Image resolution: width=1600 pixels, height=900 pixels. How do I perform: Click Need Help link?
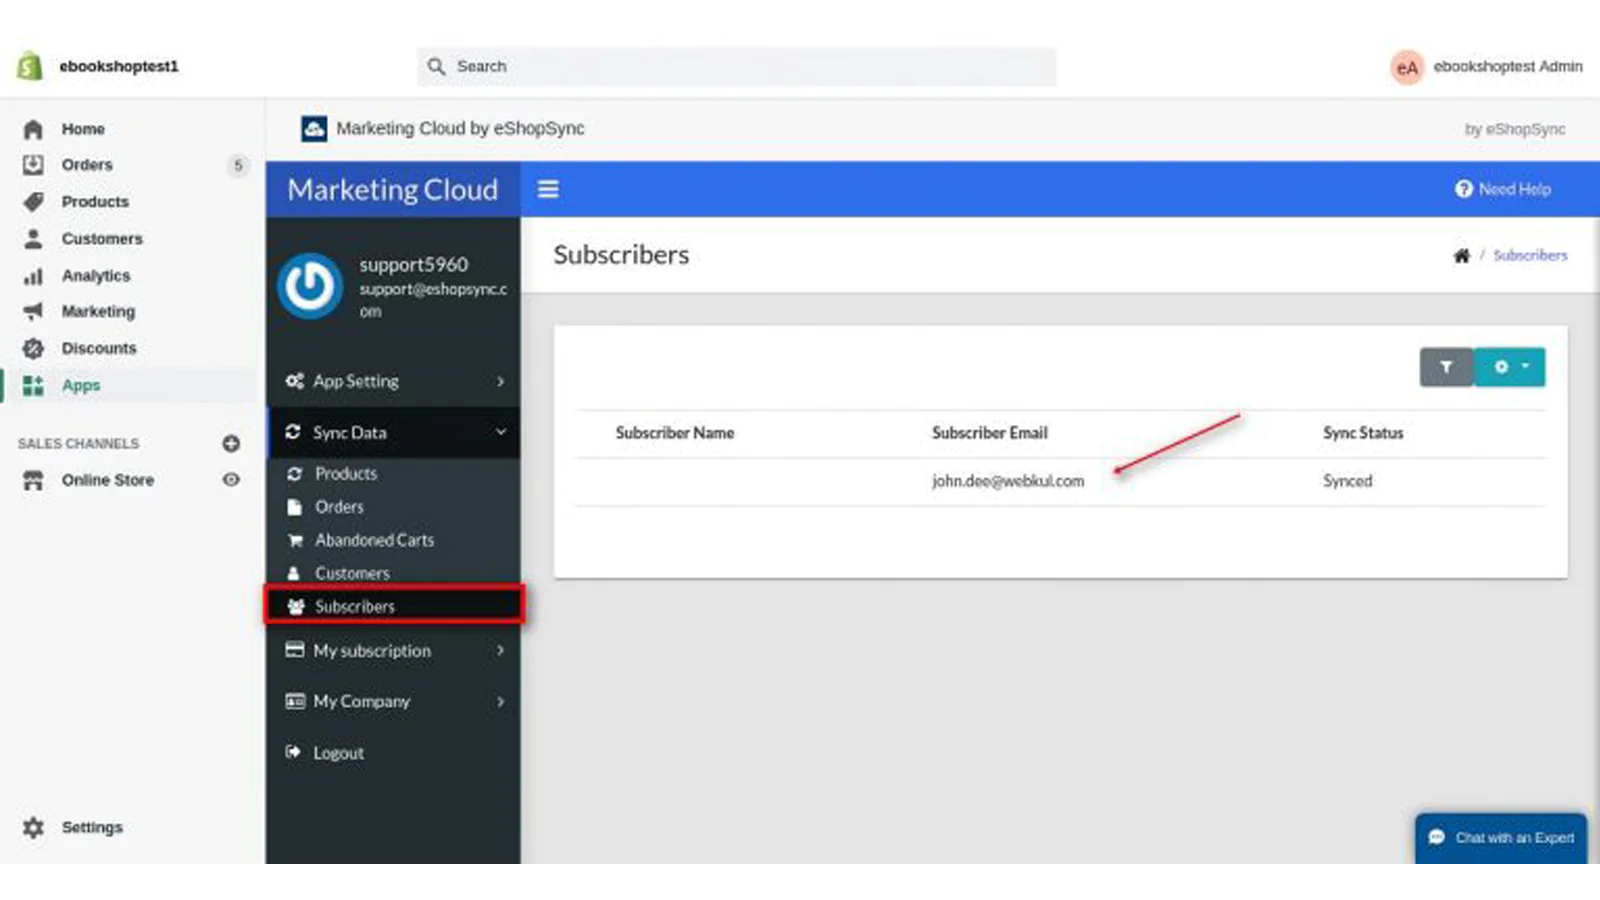(x=1514, y=189)
